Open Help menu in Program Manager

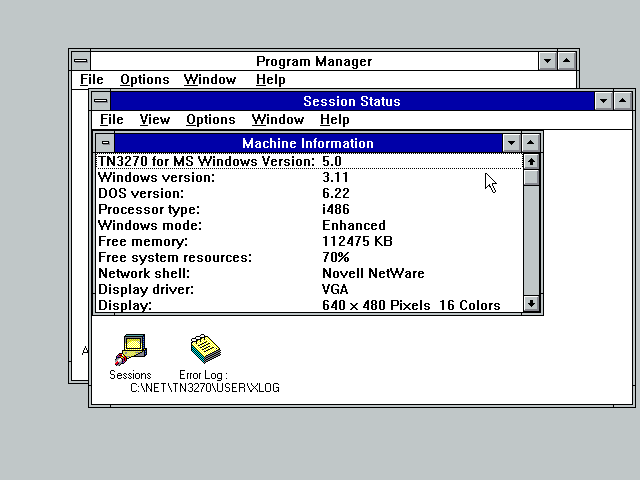pos(271,80)
